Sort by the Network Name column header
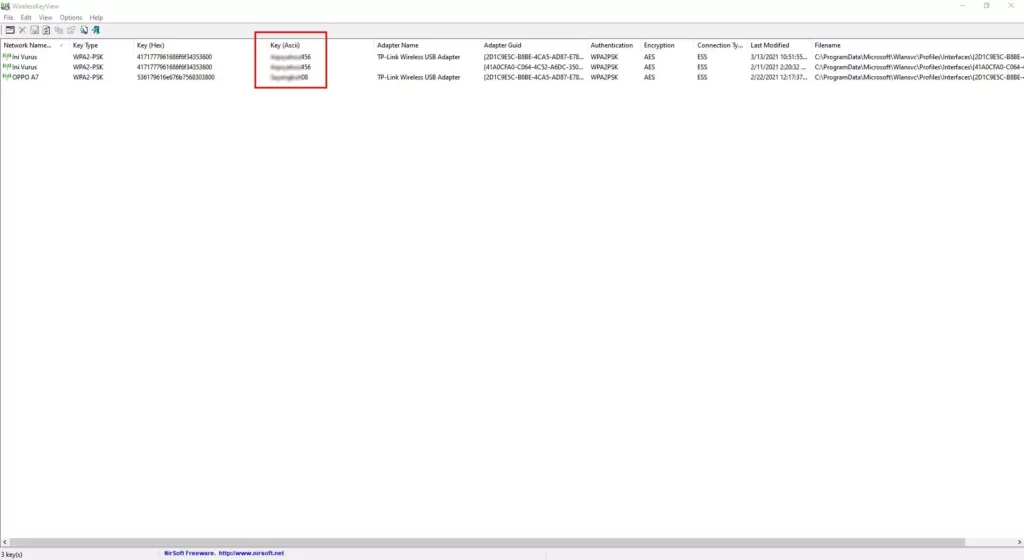1024x560 pixels. (x=34, y=45)
